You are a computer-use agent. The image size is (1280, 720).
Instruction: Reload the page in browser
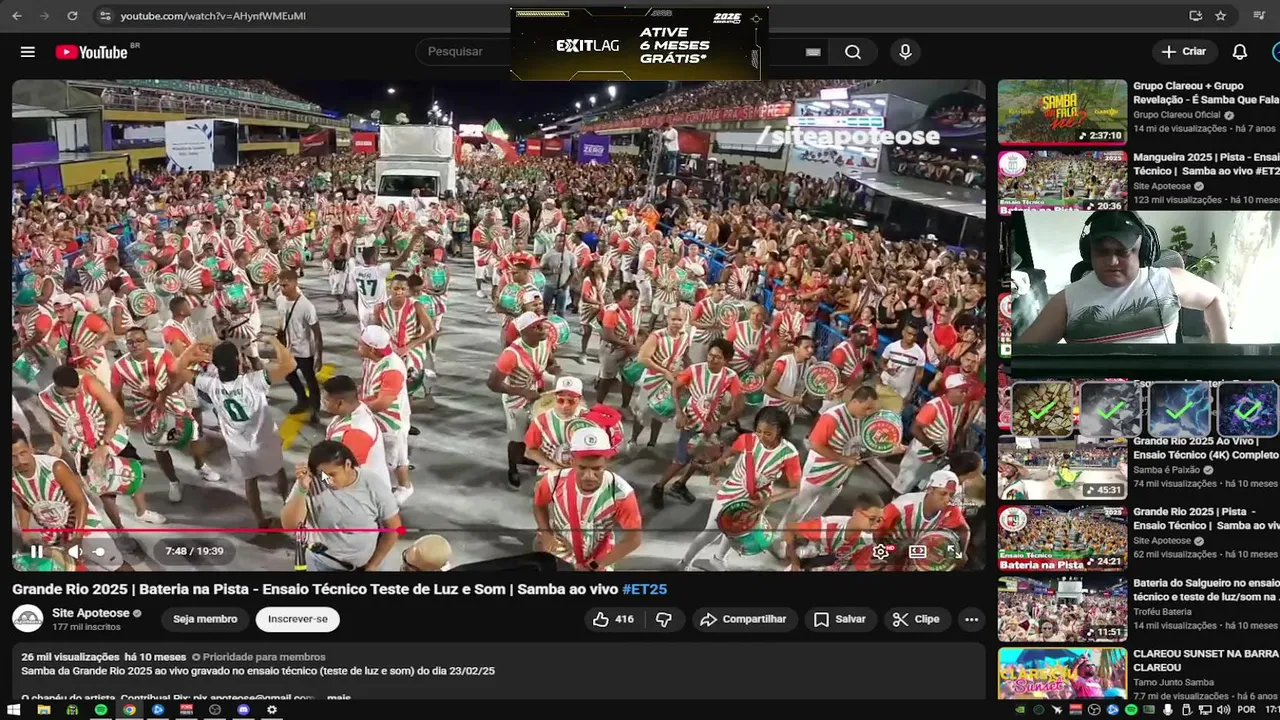(x=72, y=16)
